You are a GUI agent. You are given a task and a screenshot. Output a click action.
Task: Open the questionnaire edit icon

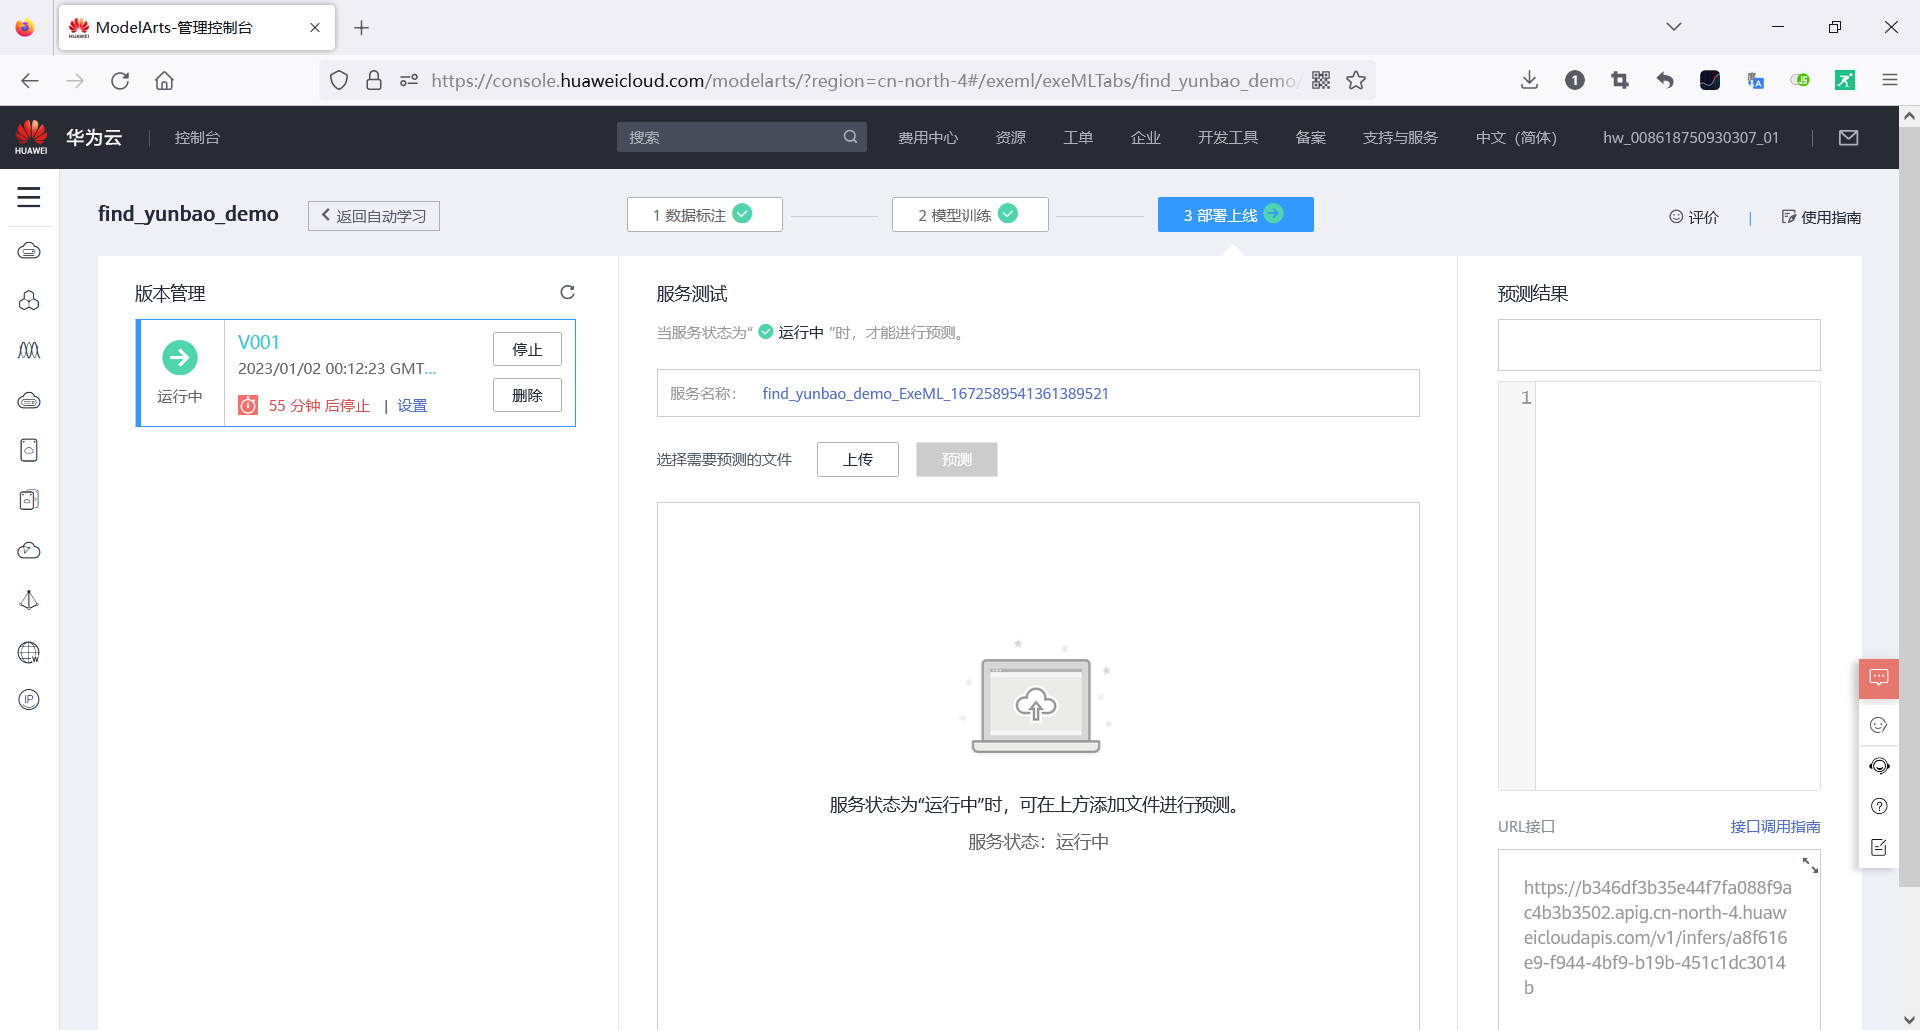click(x=1879, y=847)
